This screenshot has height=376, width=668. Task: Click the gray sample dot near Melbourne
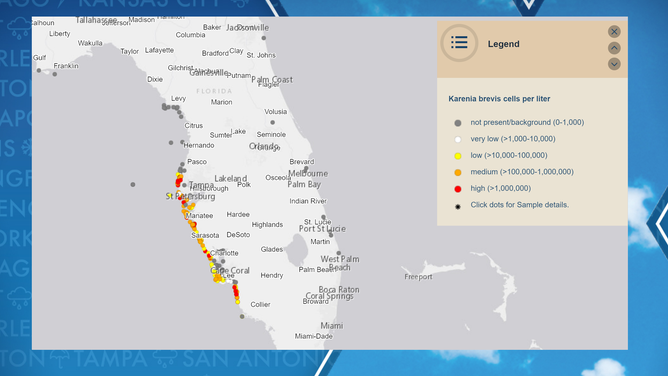point(306,169)
